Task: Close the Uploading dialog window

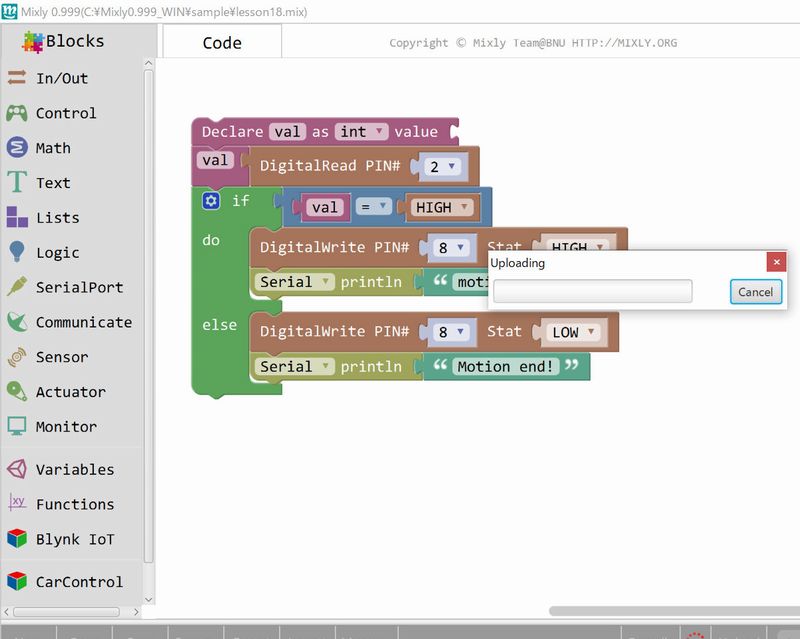Action: (x=776, y=262)
